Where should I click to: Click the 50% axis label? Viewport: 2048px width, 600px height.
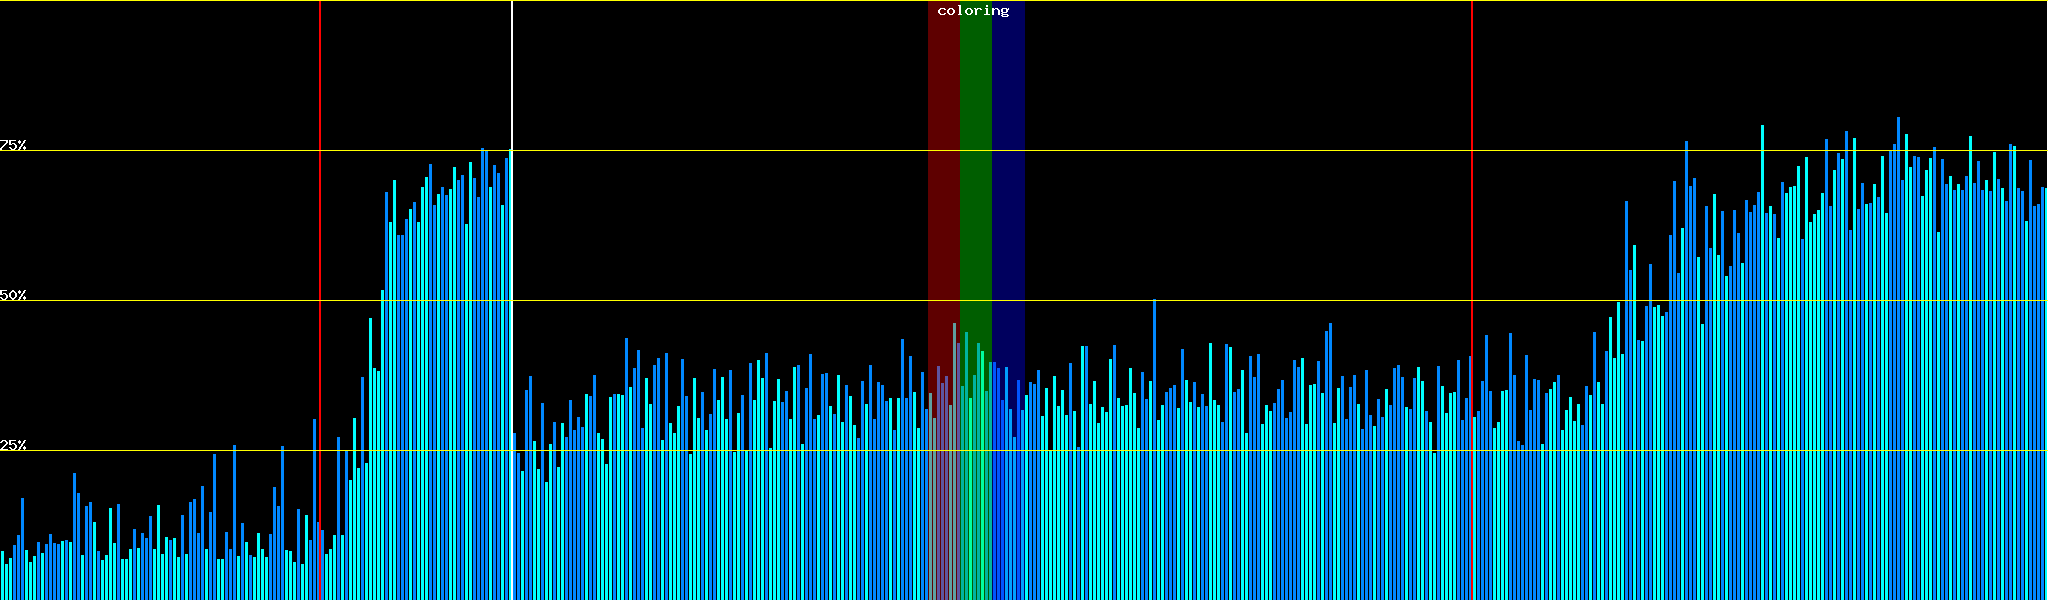(x=13, y=295)
